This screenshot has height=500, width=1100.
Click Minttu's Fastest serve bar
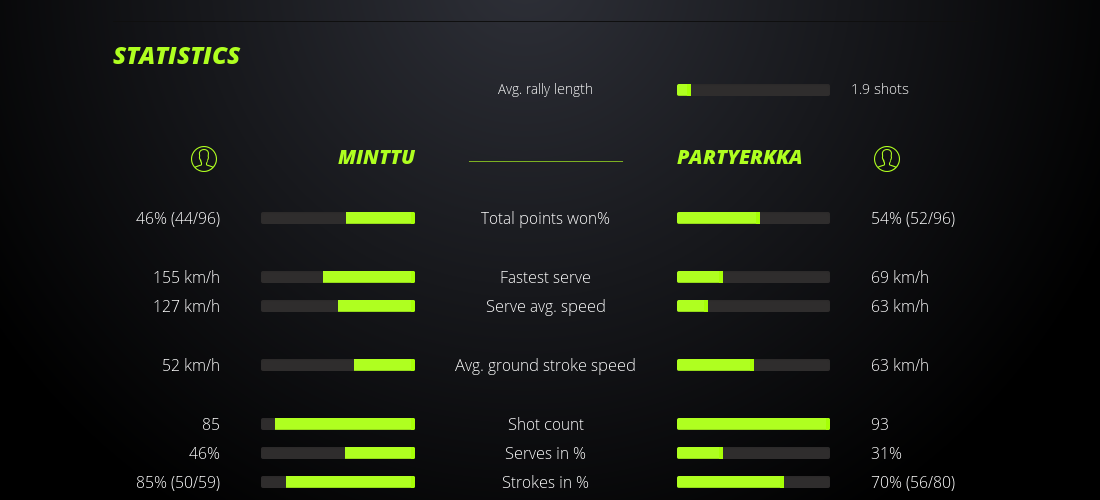(338, 277)
